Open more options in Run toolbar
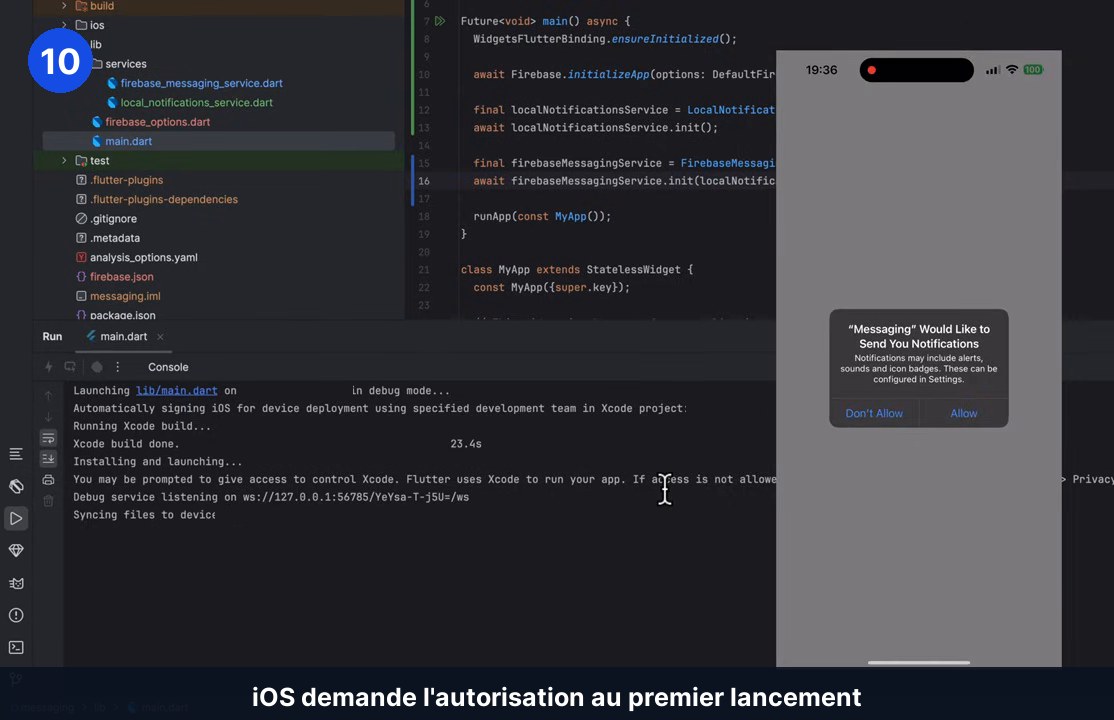 (x=117, y=367)
